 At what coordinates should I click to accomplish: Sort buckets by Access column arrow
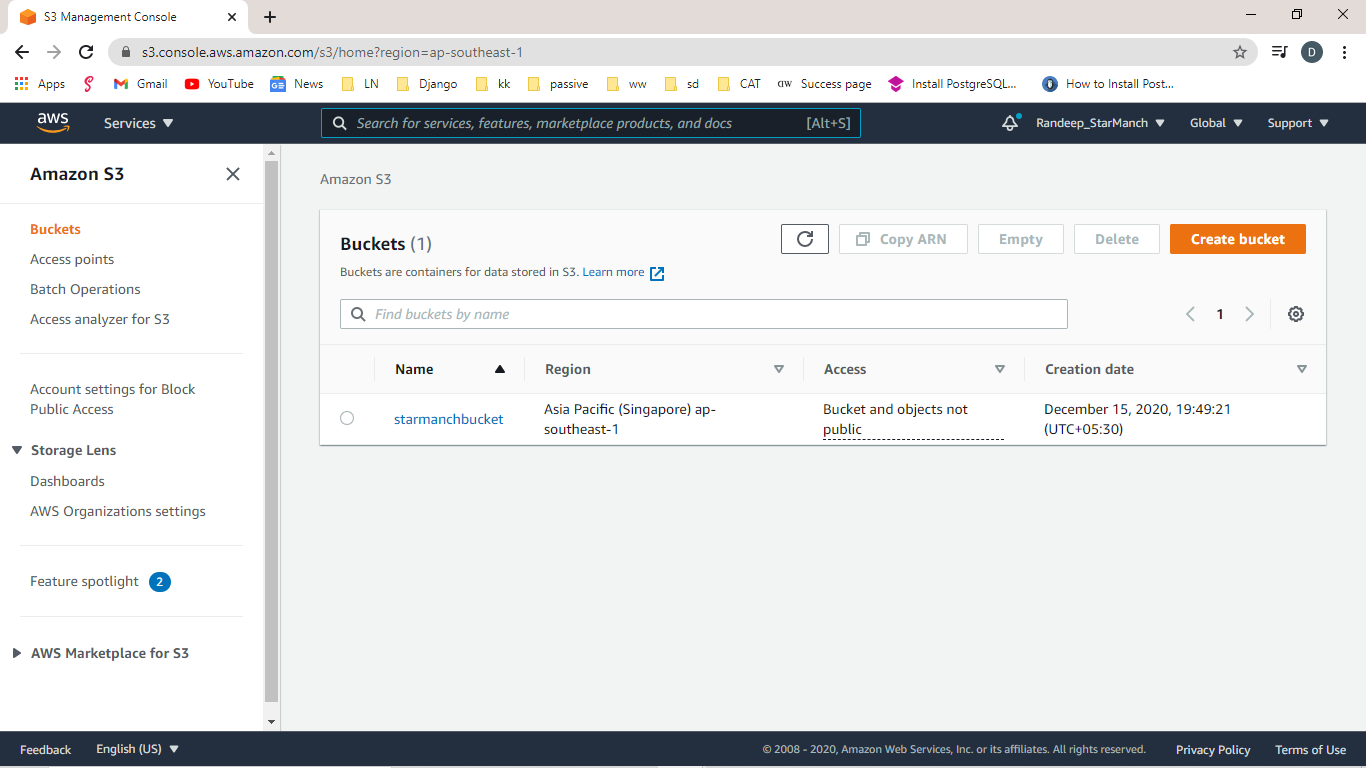pyautogui.click(x=1000, y=369)
